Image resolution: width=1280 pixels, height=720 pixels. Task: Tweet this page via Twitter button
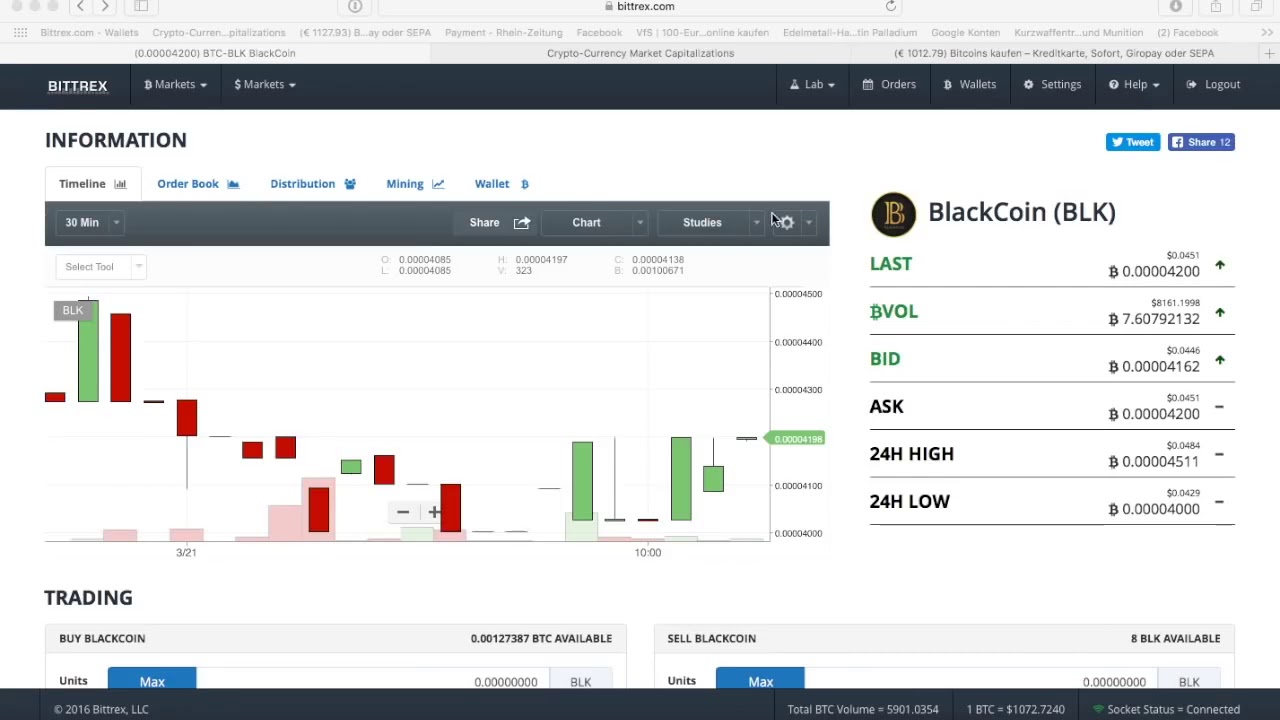tap(1133, 142)
